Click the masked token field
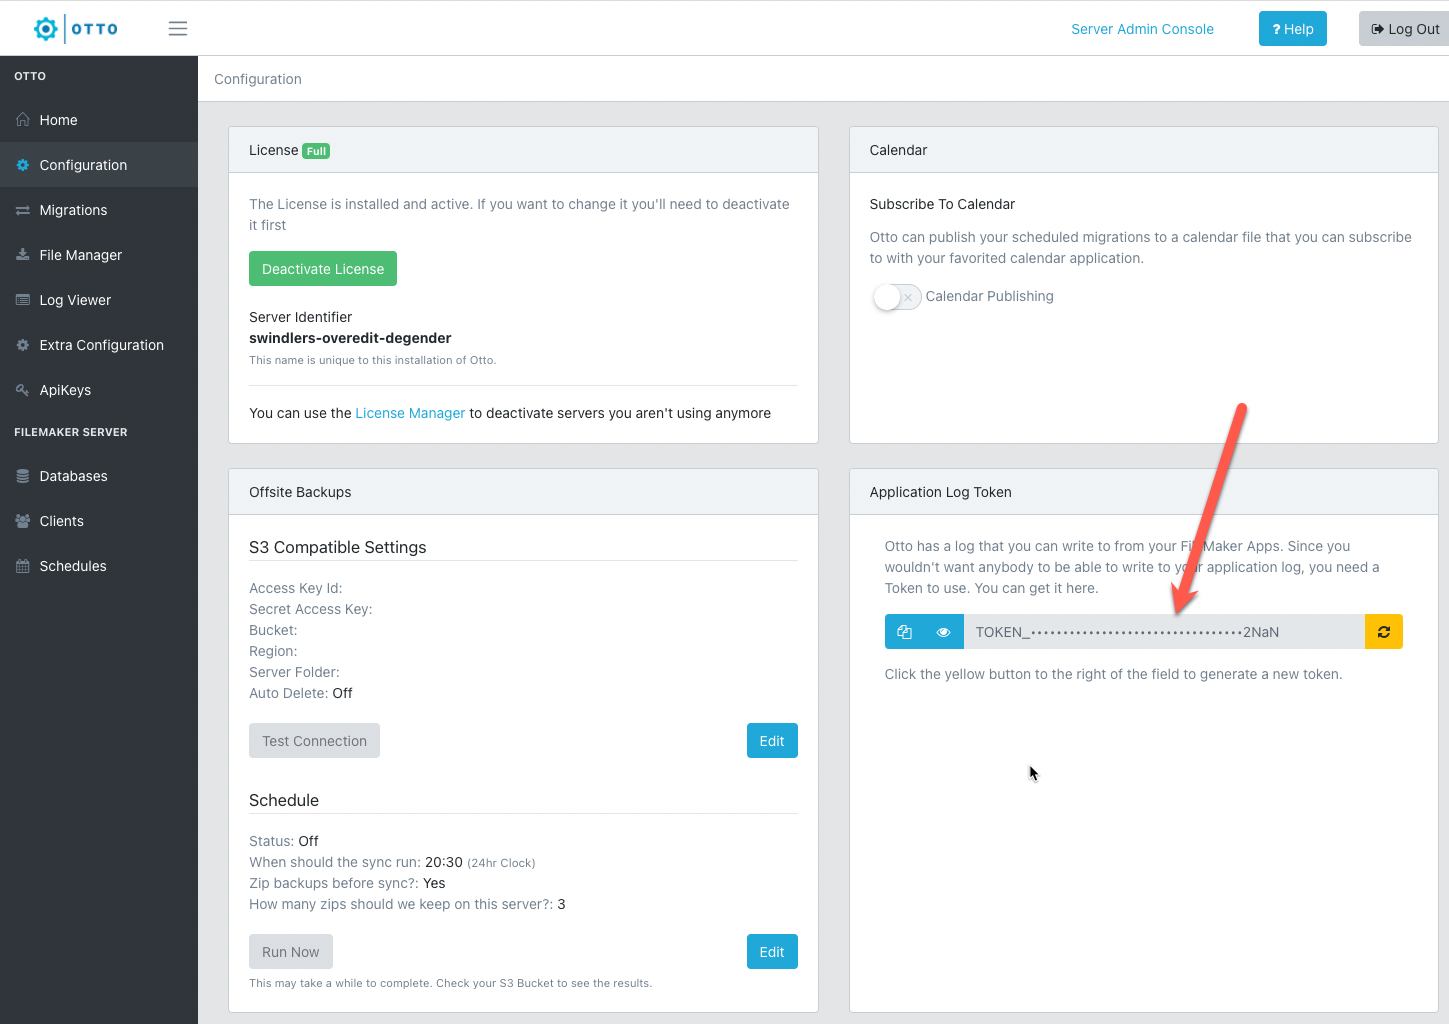This screenshot has height=1024, width=1449. 1164,632
